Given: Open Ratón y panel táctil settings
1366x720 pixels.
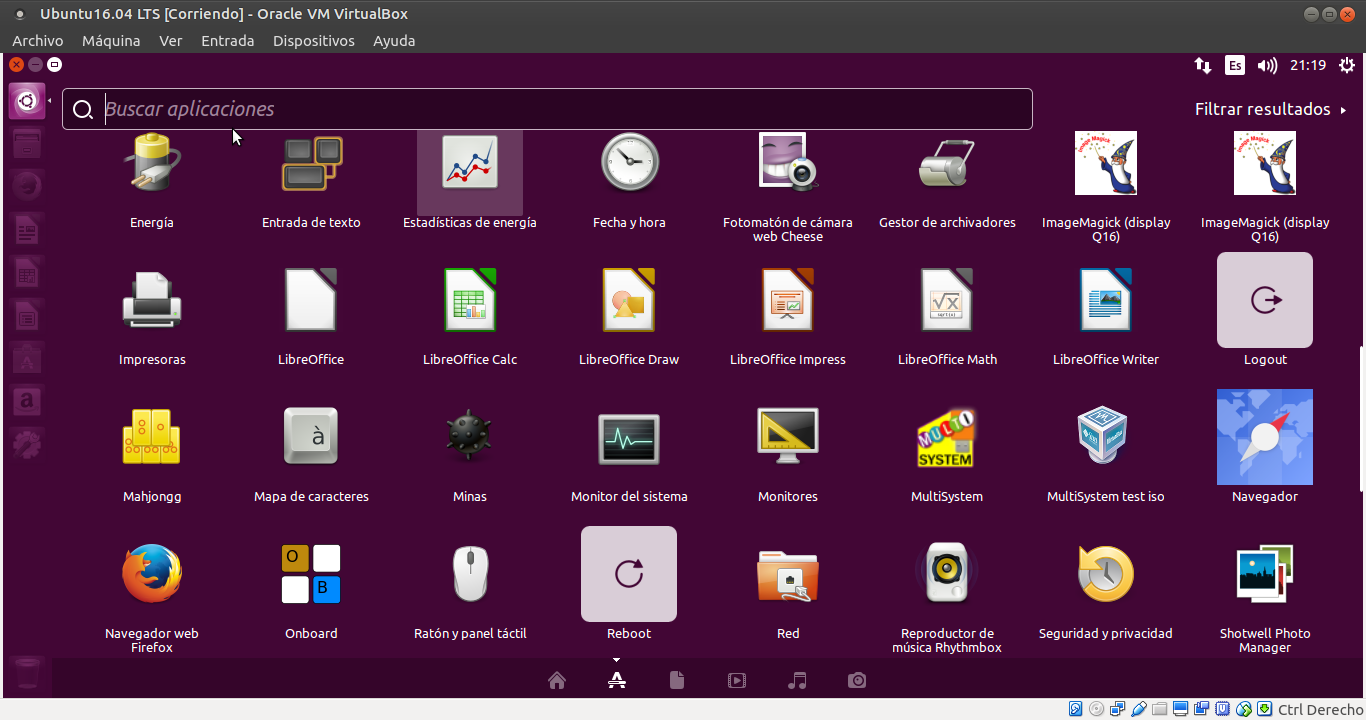Looking at the screenshot, I should click(x=470, y=574).
